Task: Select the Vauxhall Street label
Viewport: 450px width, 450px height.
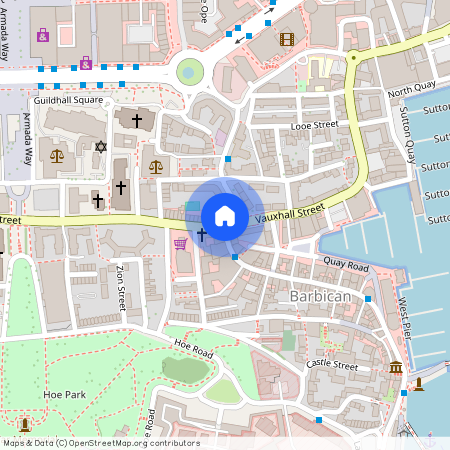Action: pos(289,213)
